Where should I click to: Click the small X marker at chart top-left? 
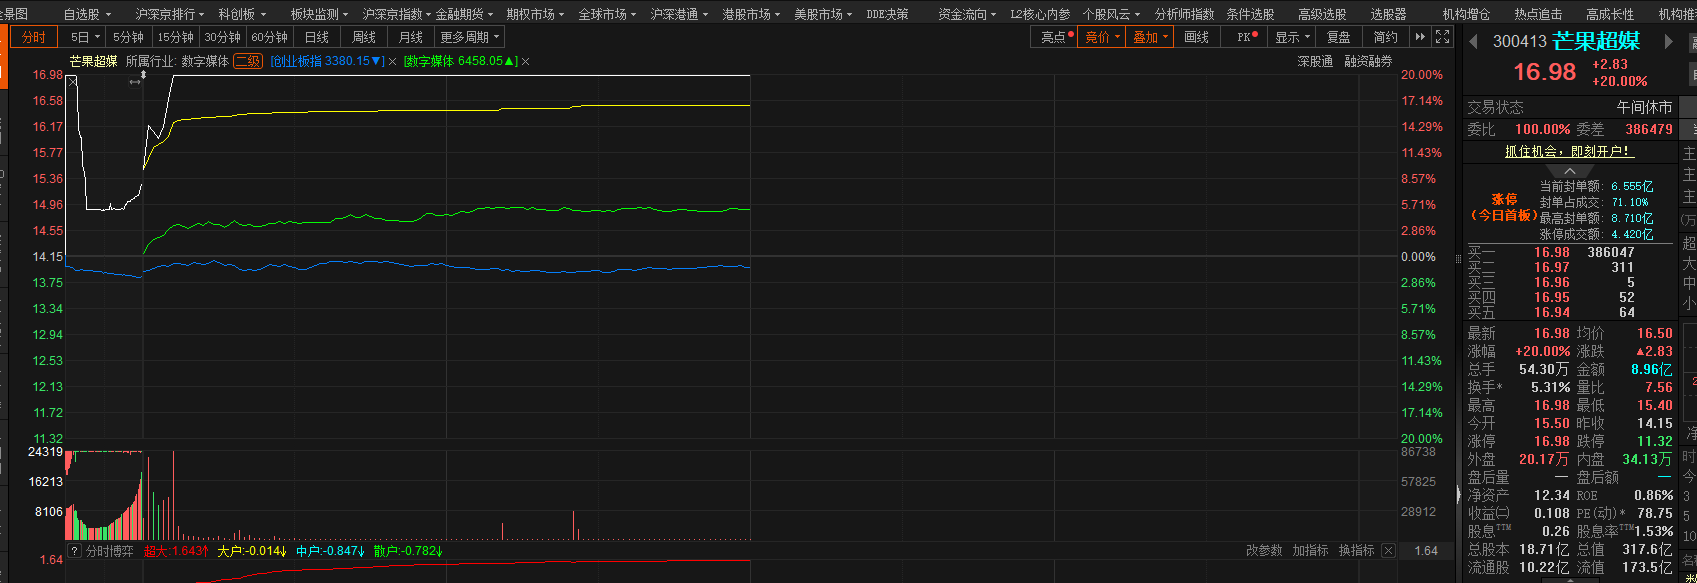pos(72,81)
